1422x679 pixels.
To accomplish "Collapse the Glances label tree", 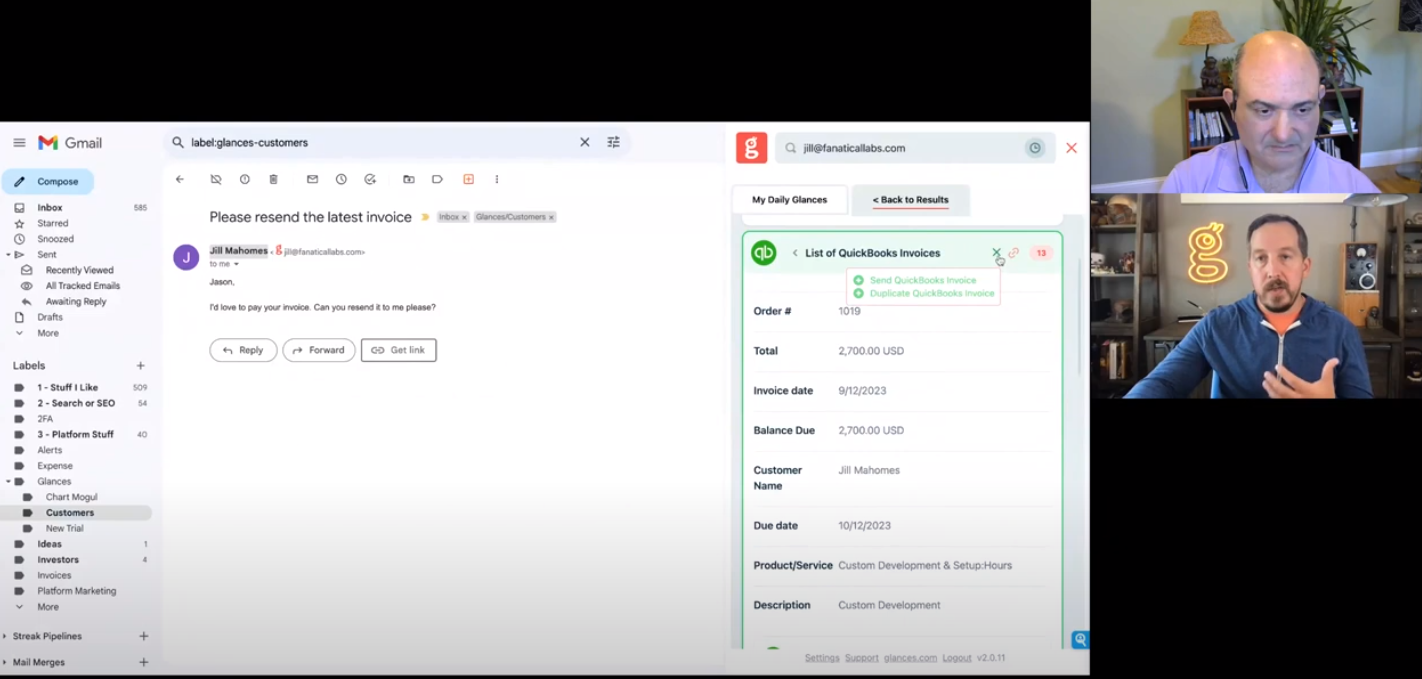I will click(x=7, y=481).
